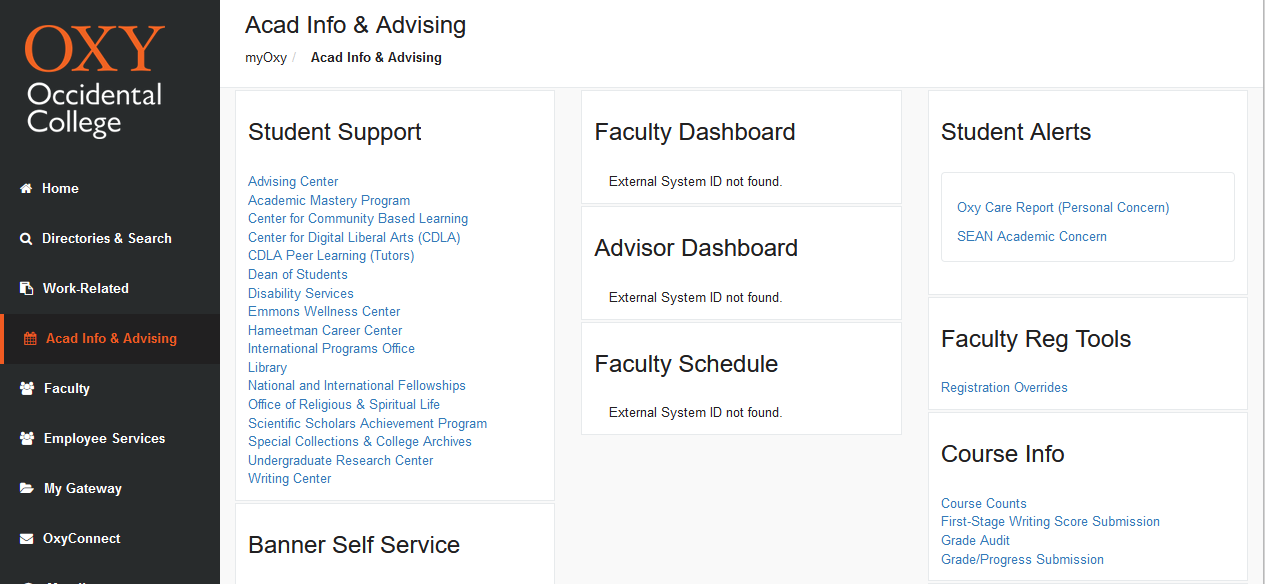Select Employee Services menu item
Screen dimensions: 1265x584
click(x=104, y=438)
